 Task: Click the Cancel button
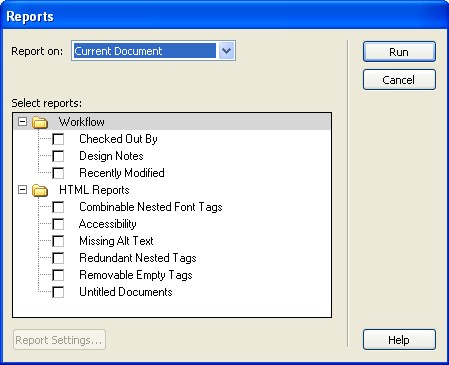point(399,80)
